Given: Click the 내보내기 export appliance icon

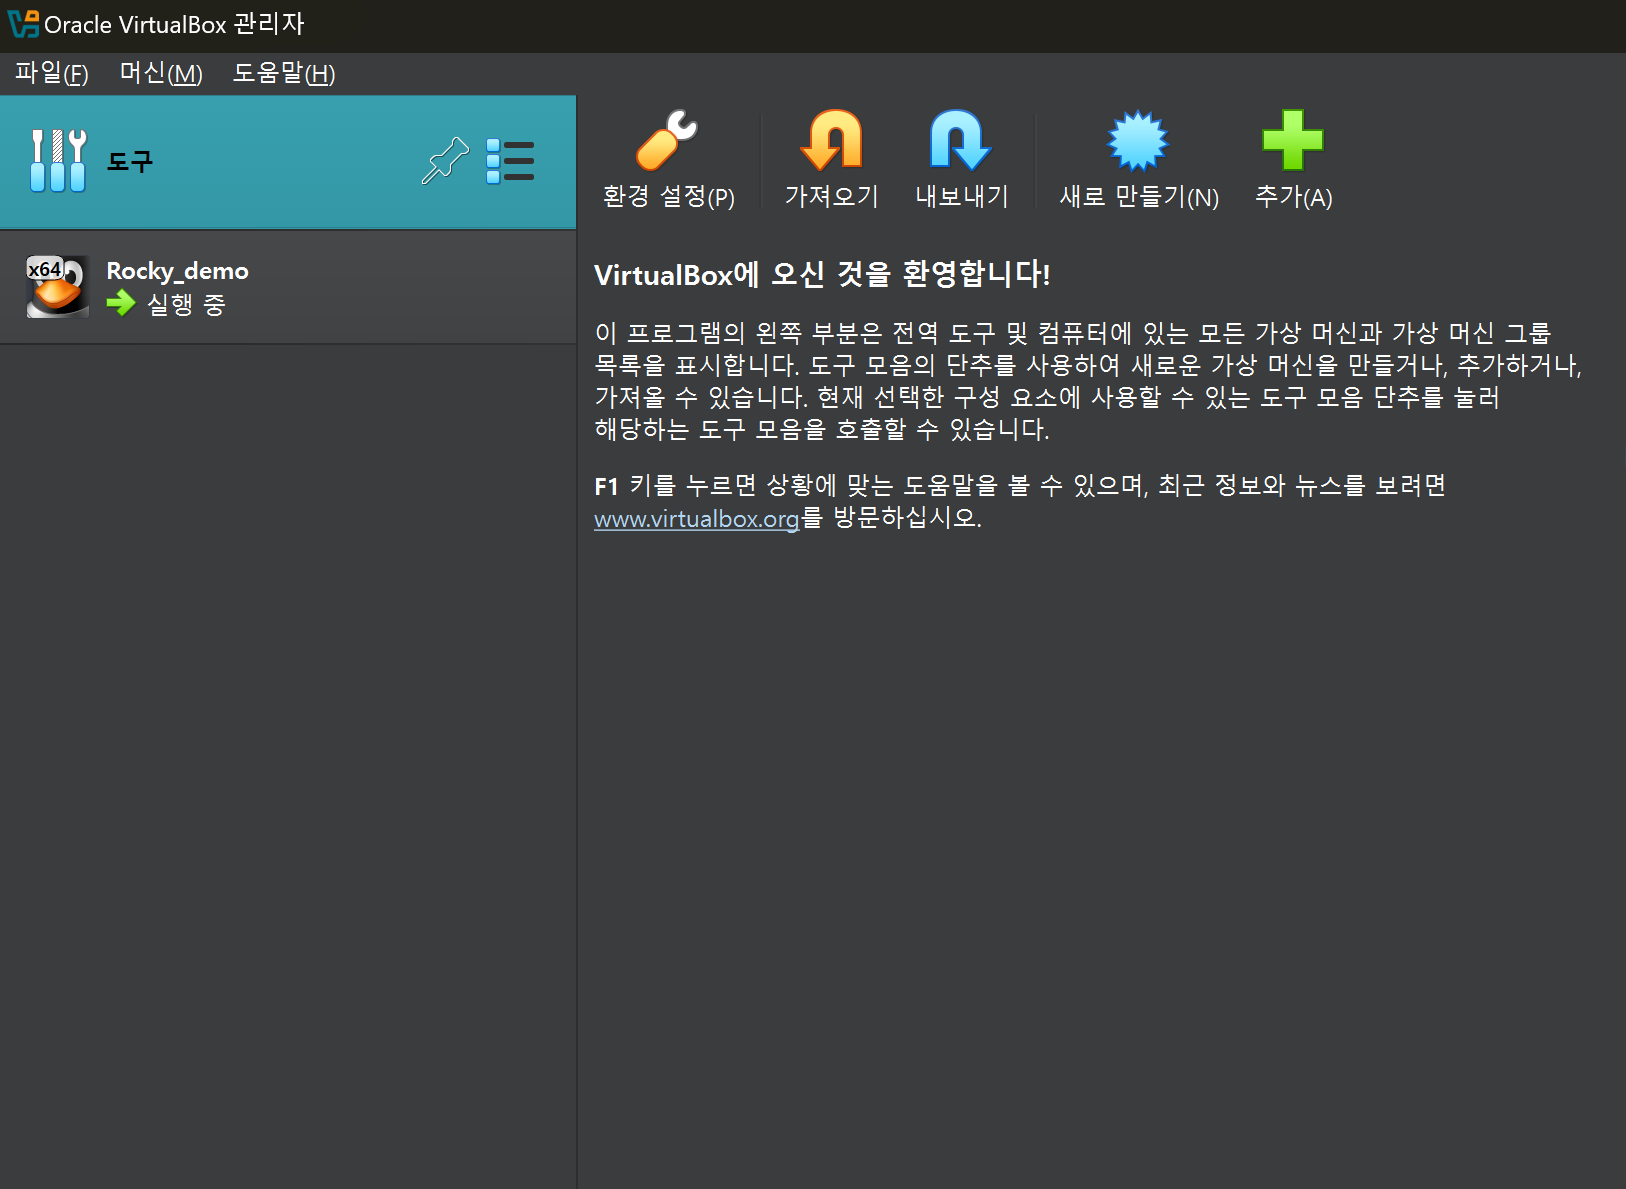Looking at the screenshot, I should click(x=961, y=141).
